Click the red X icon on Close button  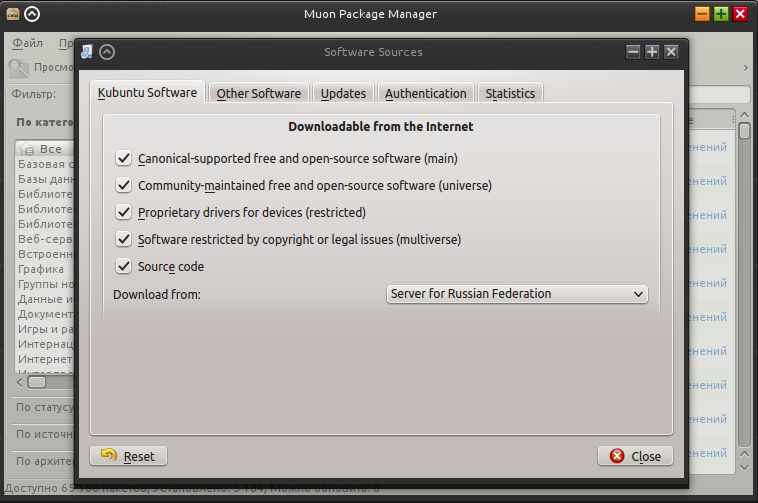(x=617, y=456)
